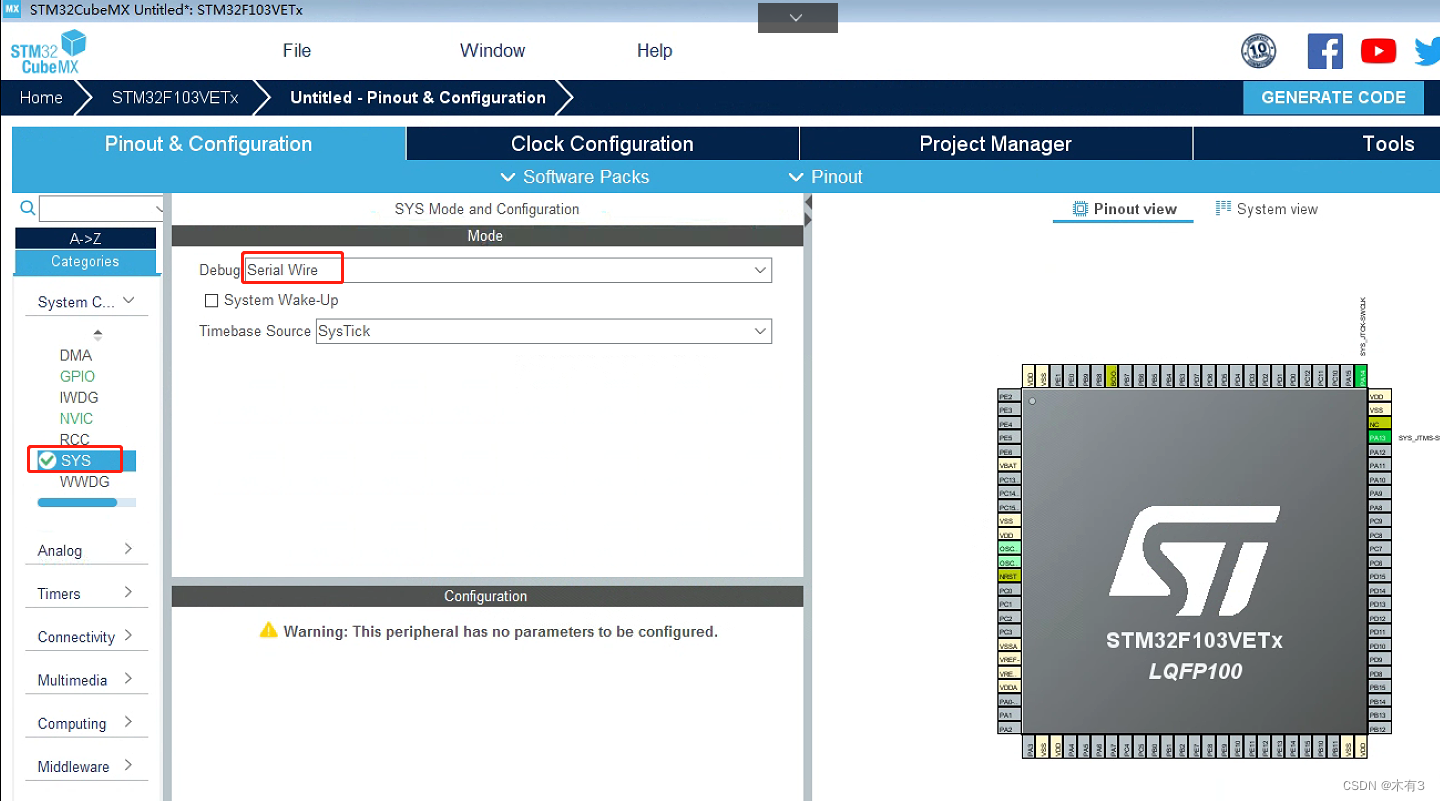Open the Software Packs dropdown
This screenshot has height=801, width=1440.
[574, 177]
